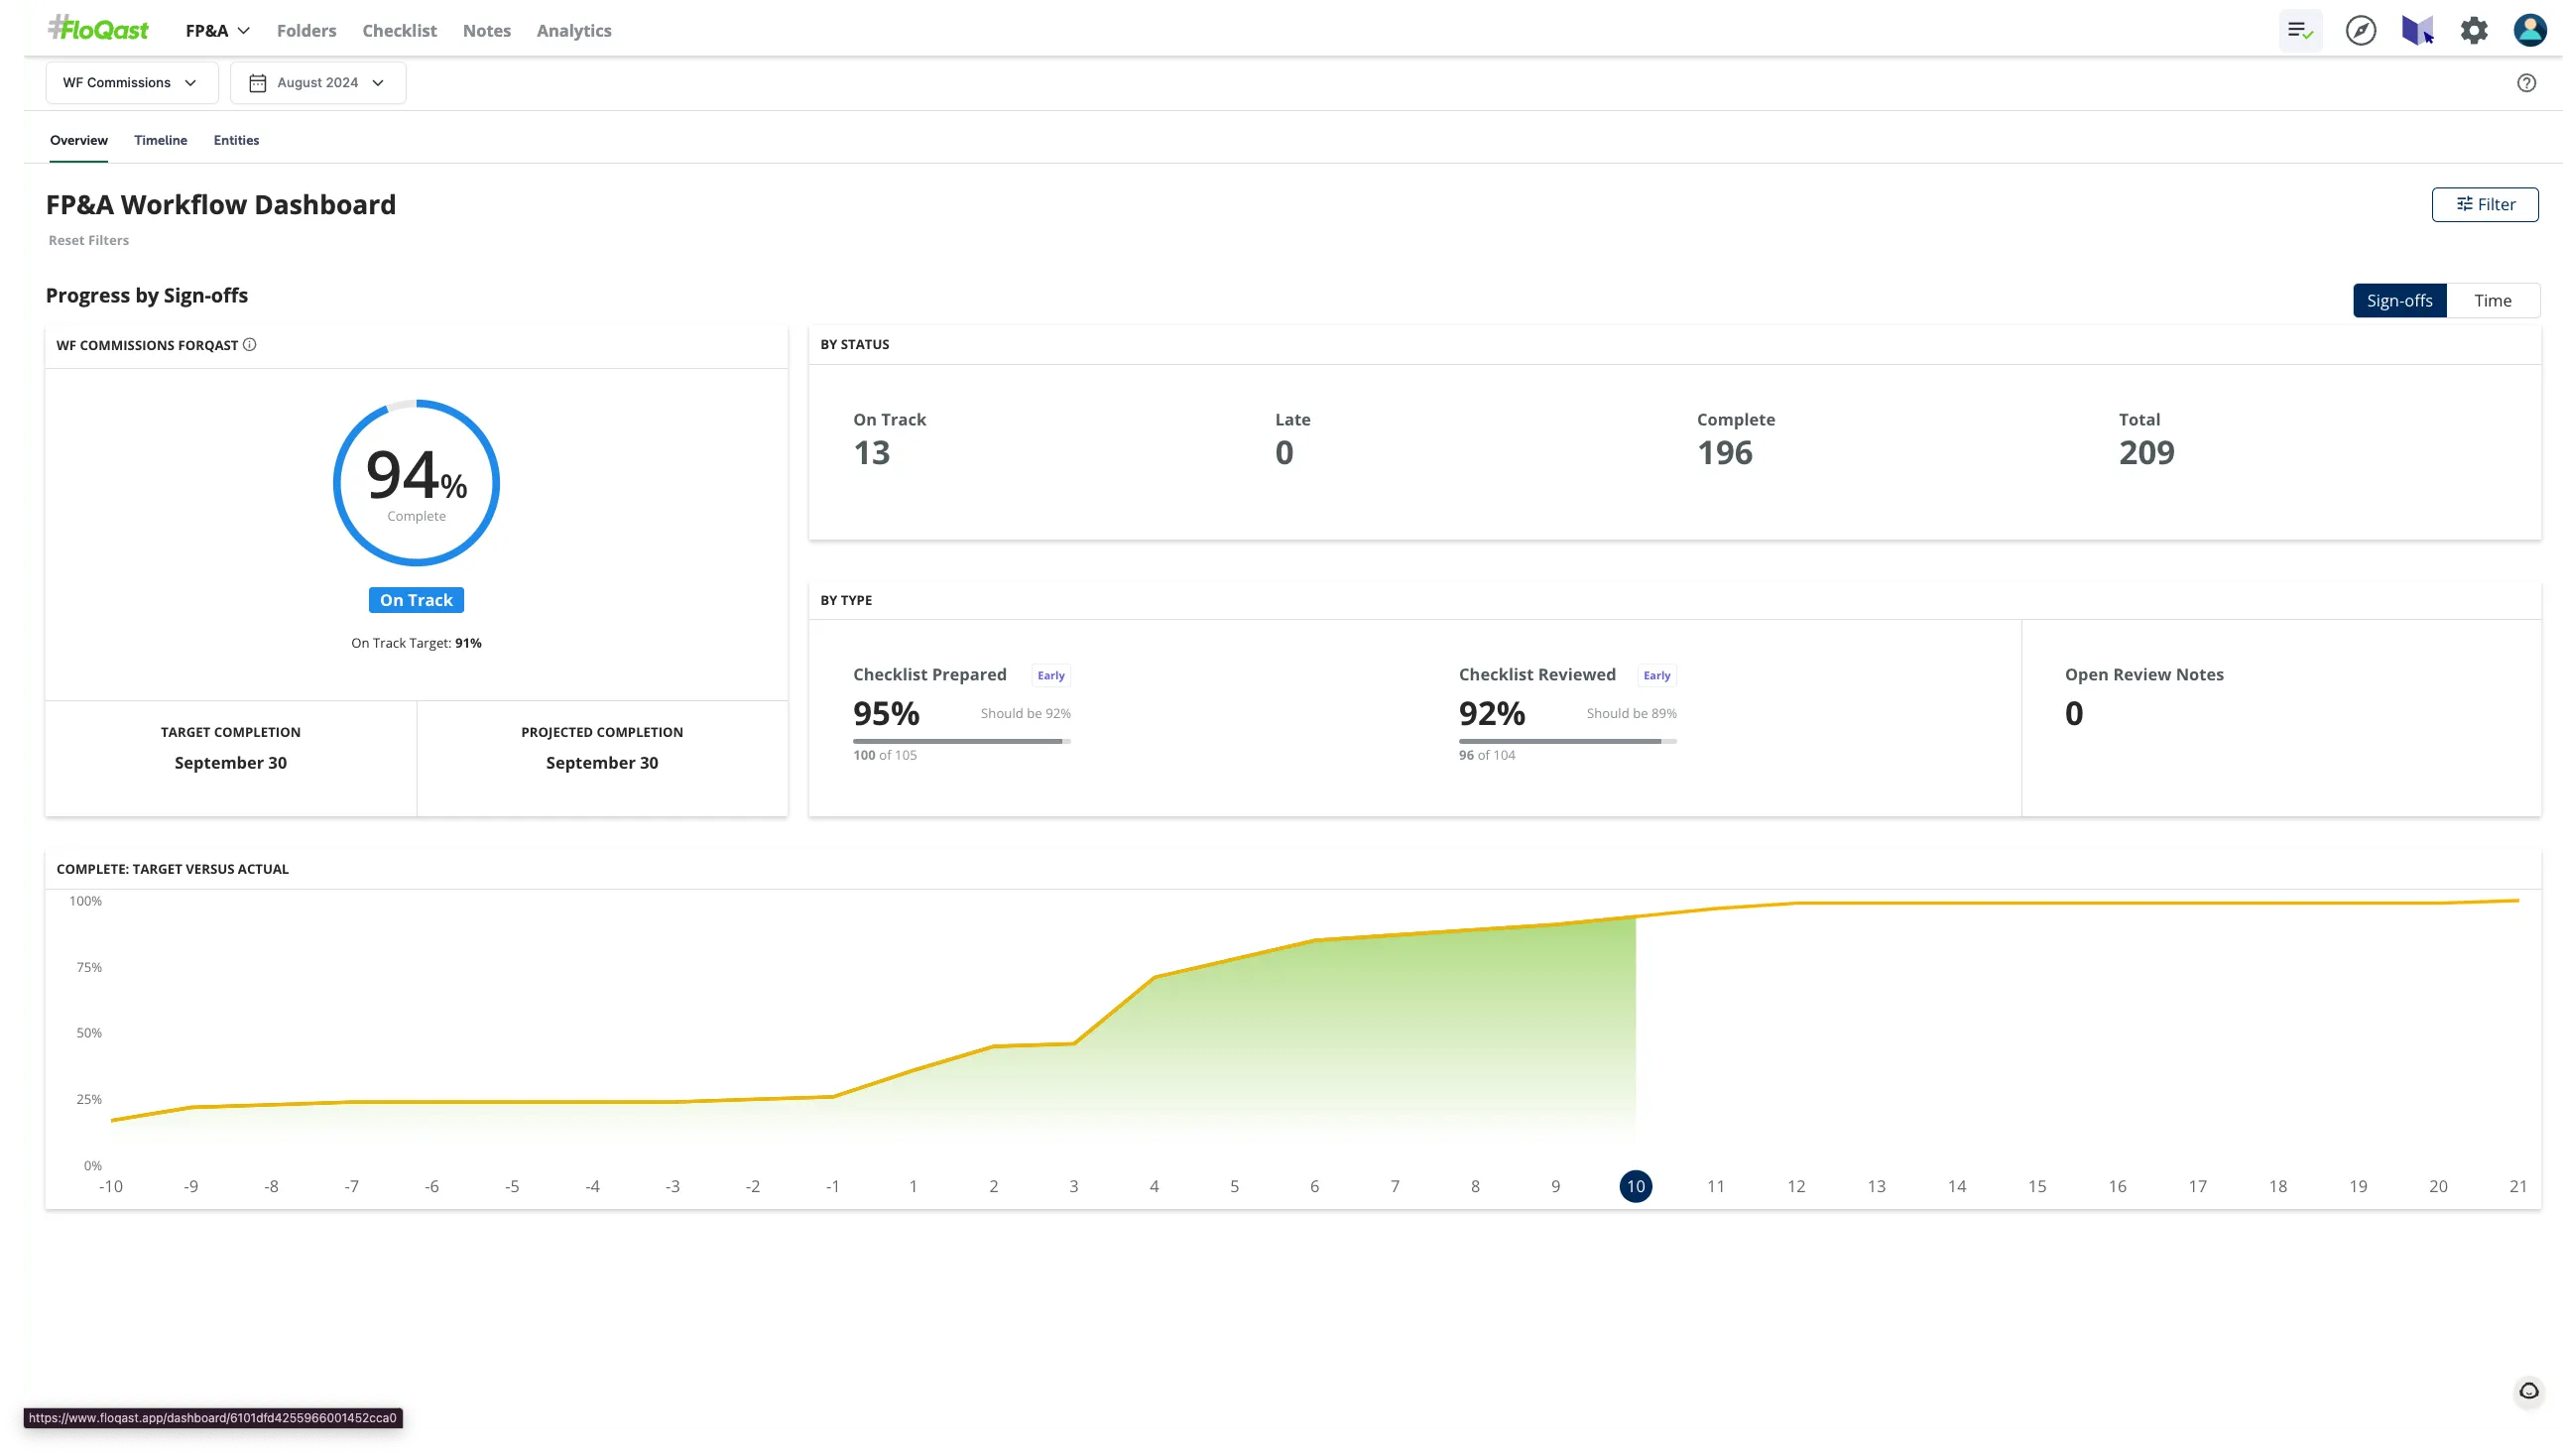Open the purple book learning icon
Screen dimensions: 2563x1456
point(2417,31)
